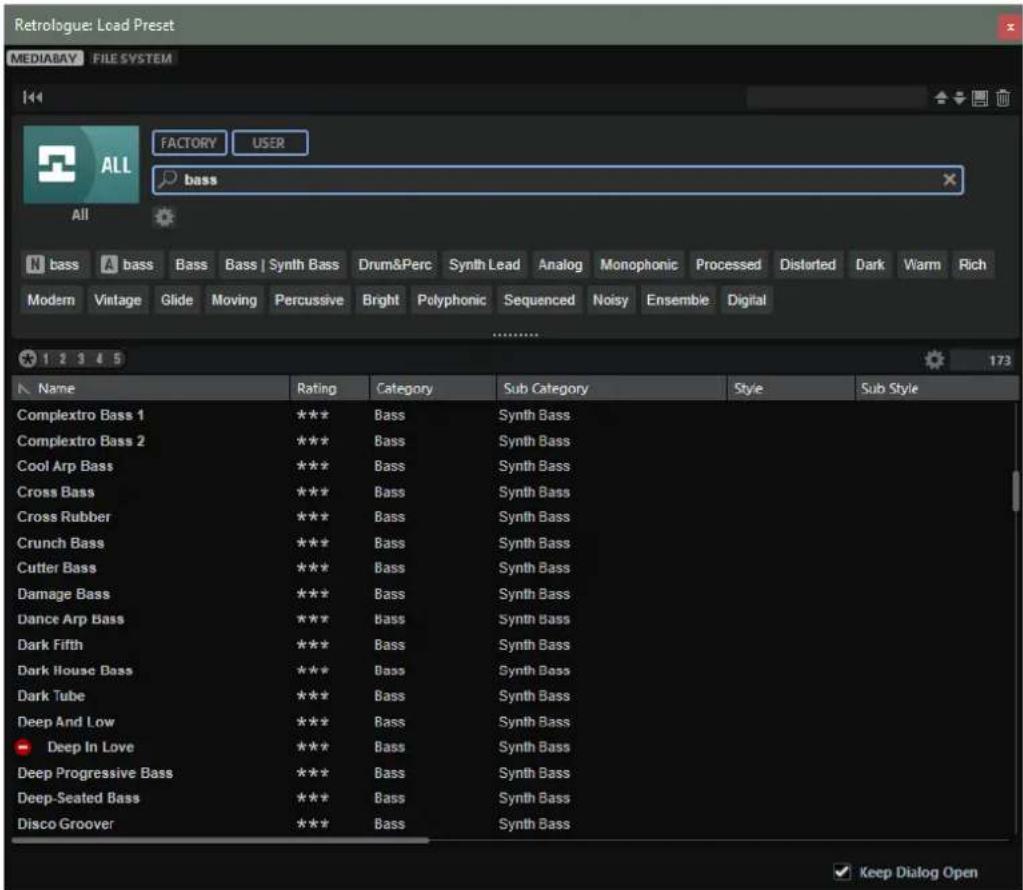Viewport: 1023px width, 890px height.
Task: Toggle the USER content filter
Action: (269, 143)
